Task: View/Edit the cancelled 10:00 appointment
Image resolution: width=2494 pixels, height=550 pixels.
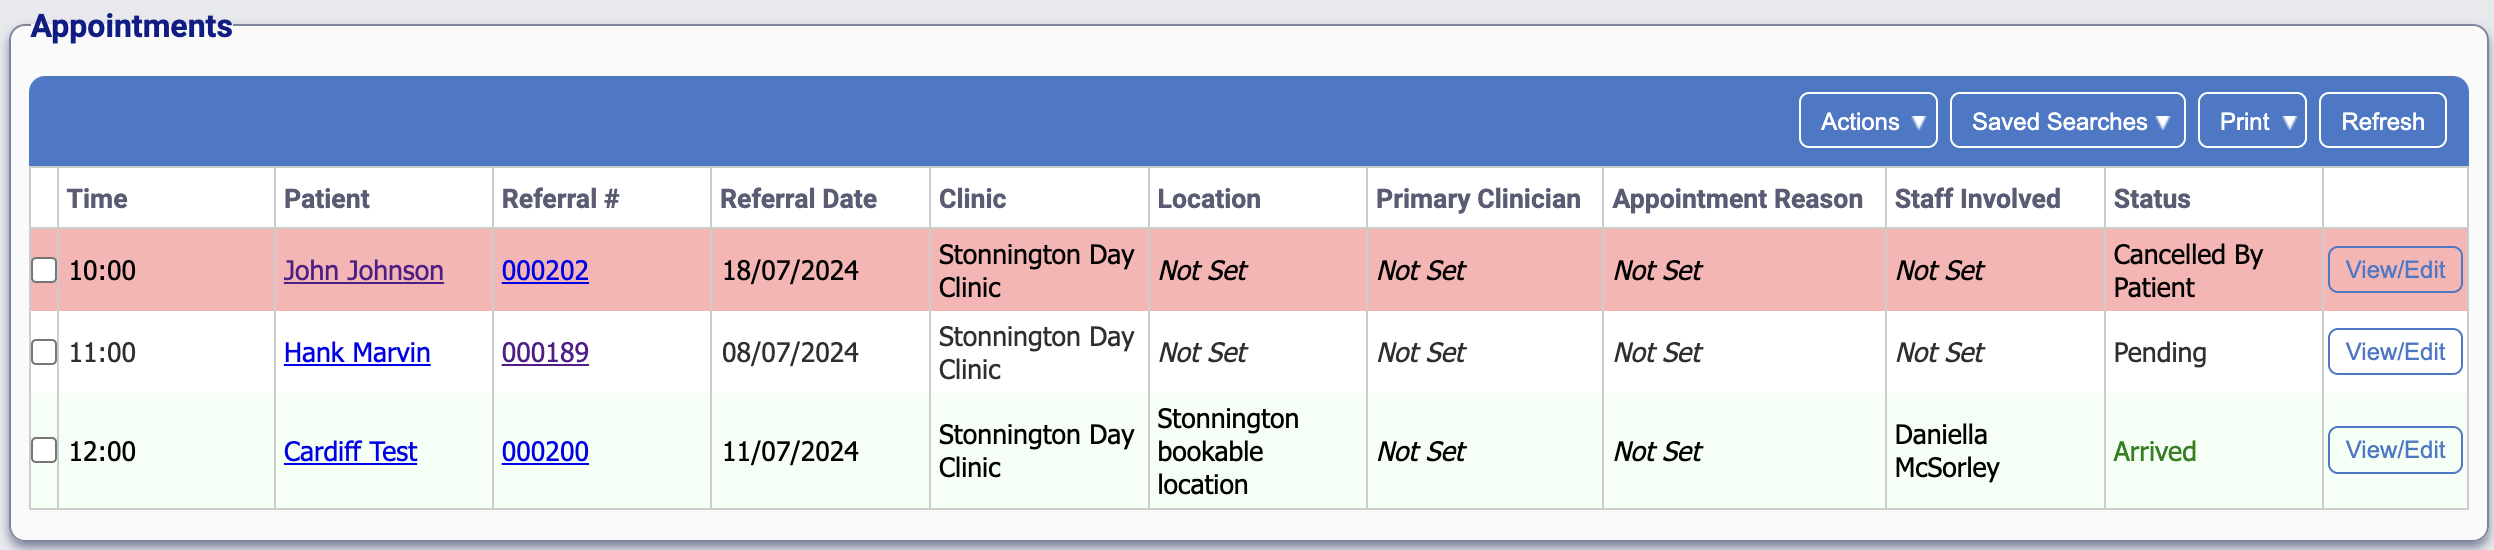Action: point(2394,270)
